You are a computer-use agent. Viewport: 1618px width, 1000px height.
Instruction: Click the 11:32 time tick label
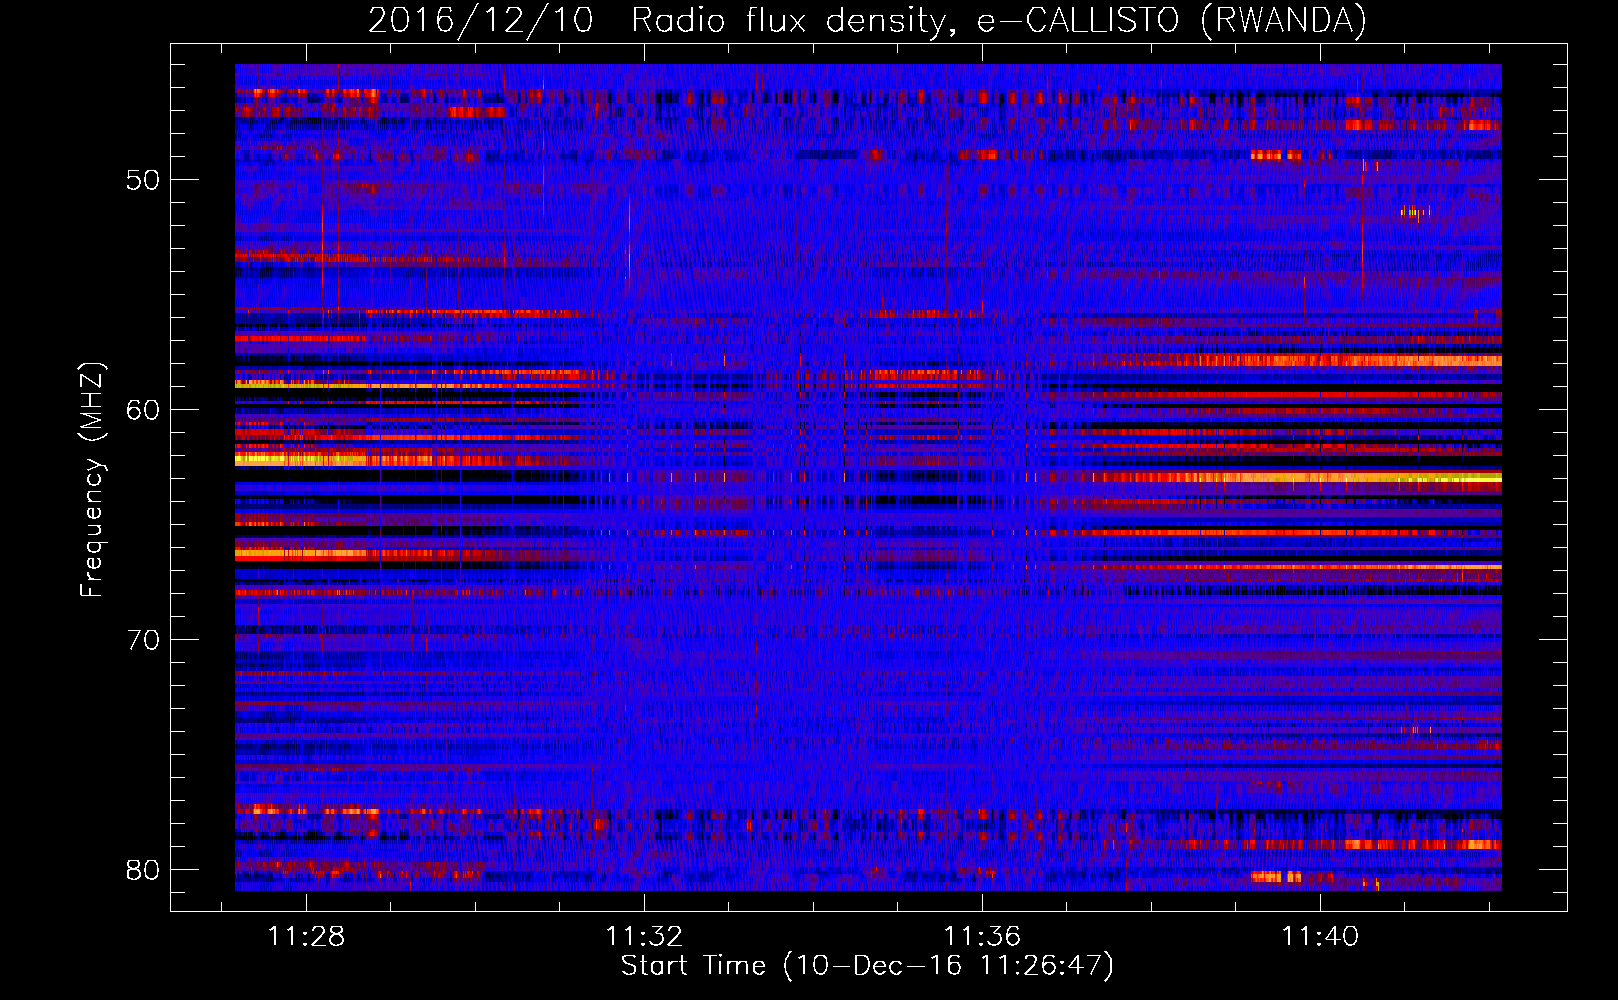pos(644,937)
